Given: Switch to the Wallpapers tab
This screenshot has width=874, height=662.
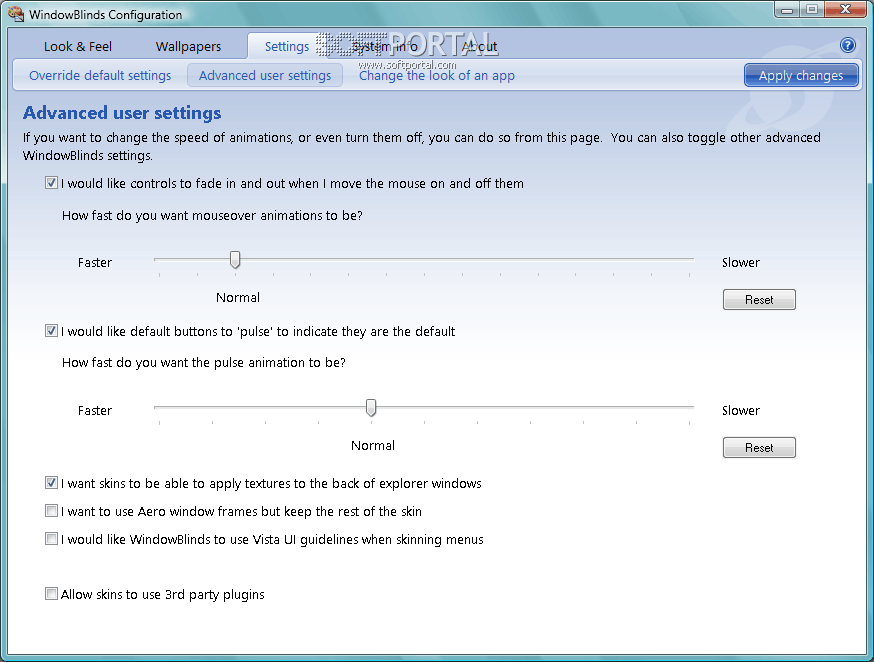Looking at the screenshot, I should pos(188,46).
